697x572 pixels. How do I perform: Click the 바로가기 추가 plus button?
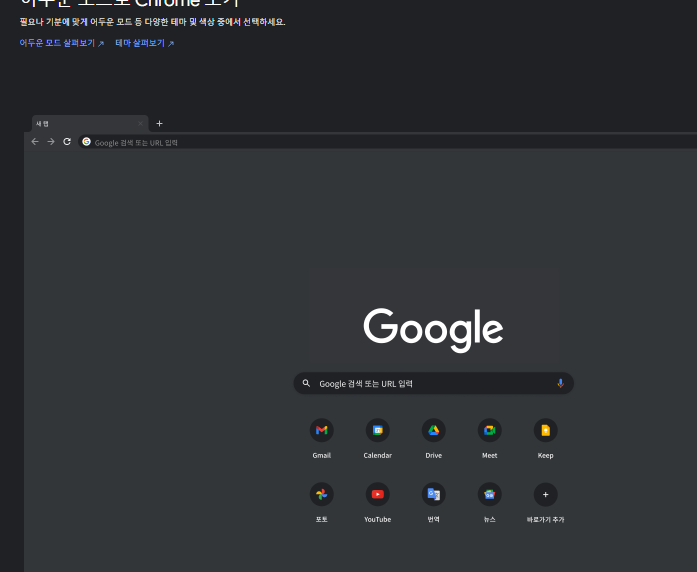tap(546, 494)
